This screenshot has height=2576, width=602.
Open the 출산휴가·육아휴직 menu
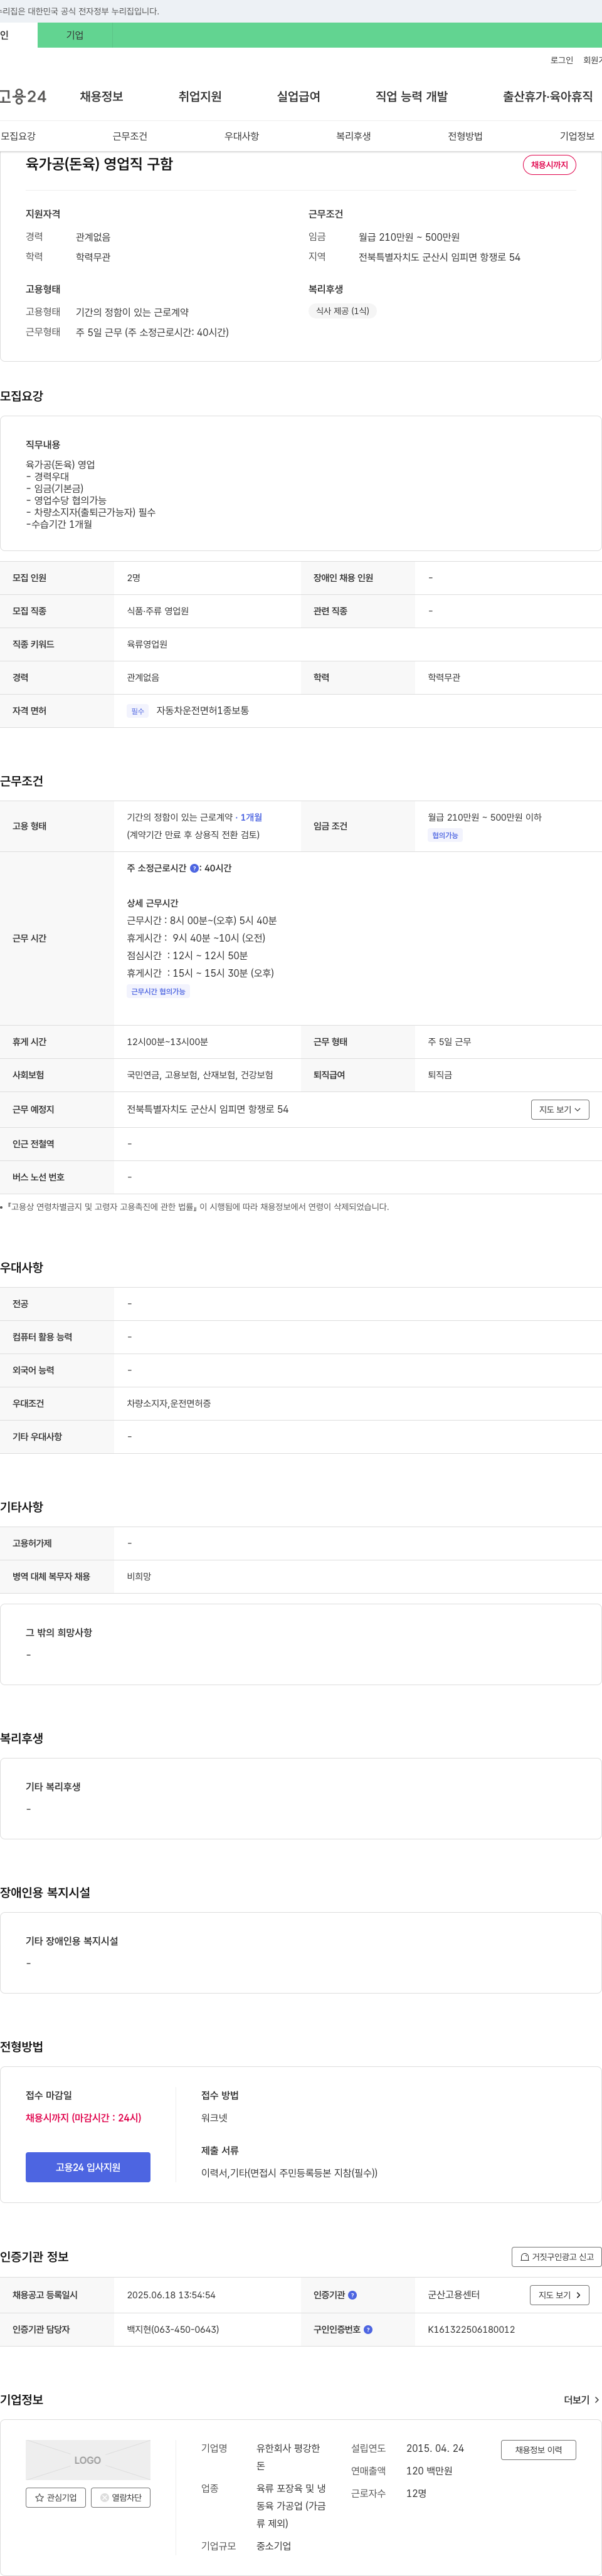[x=547, y=96]
